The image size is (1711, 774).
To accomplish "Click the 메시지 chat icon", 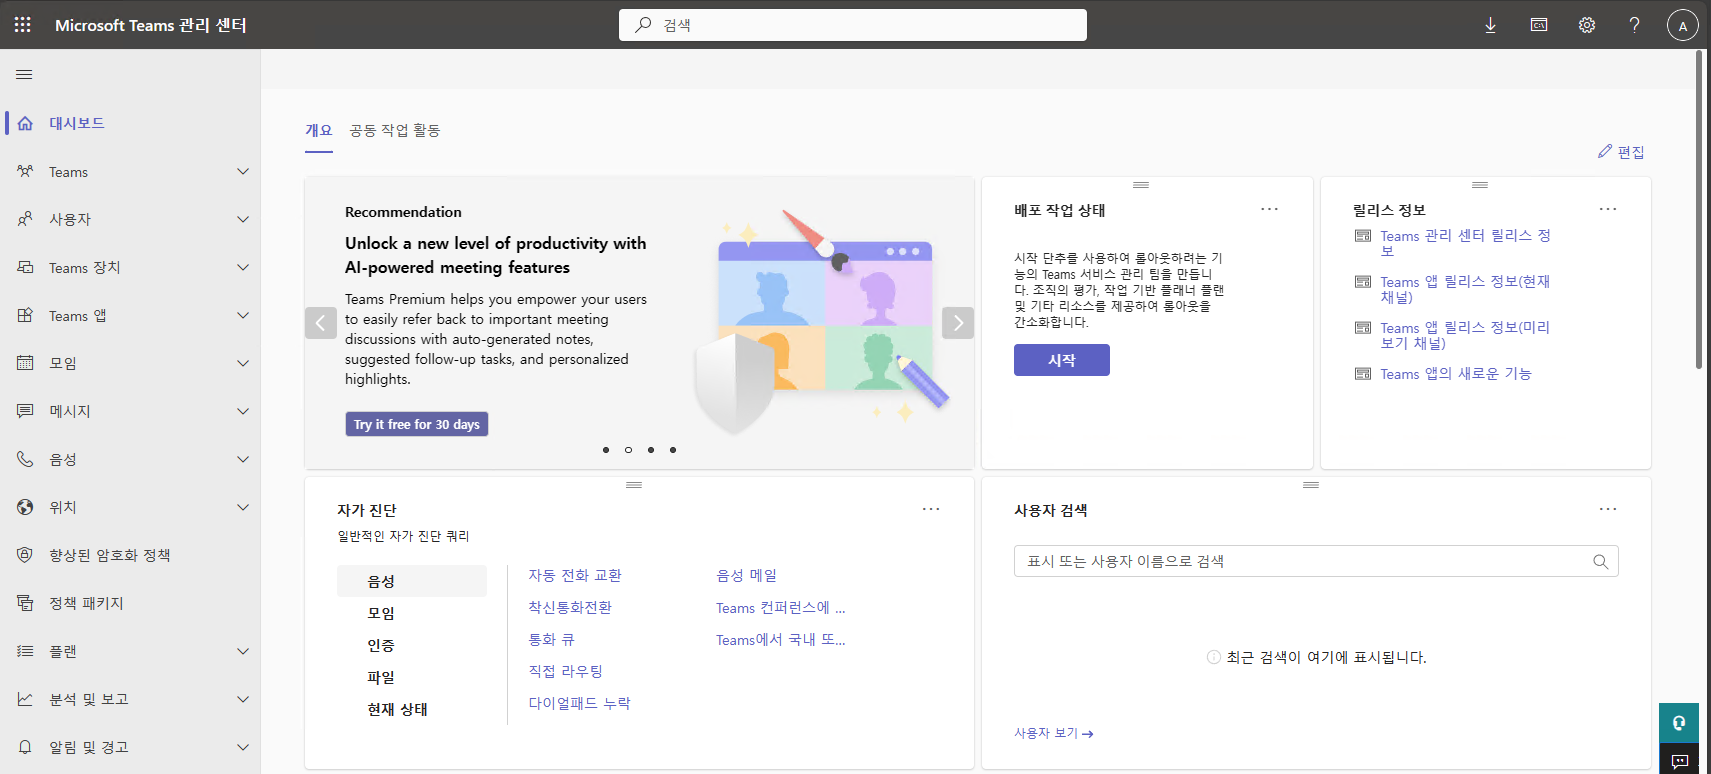I will pos(25,411).
